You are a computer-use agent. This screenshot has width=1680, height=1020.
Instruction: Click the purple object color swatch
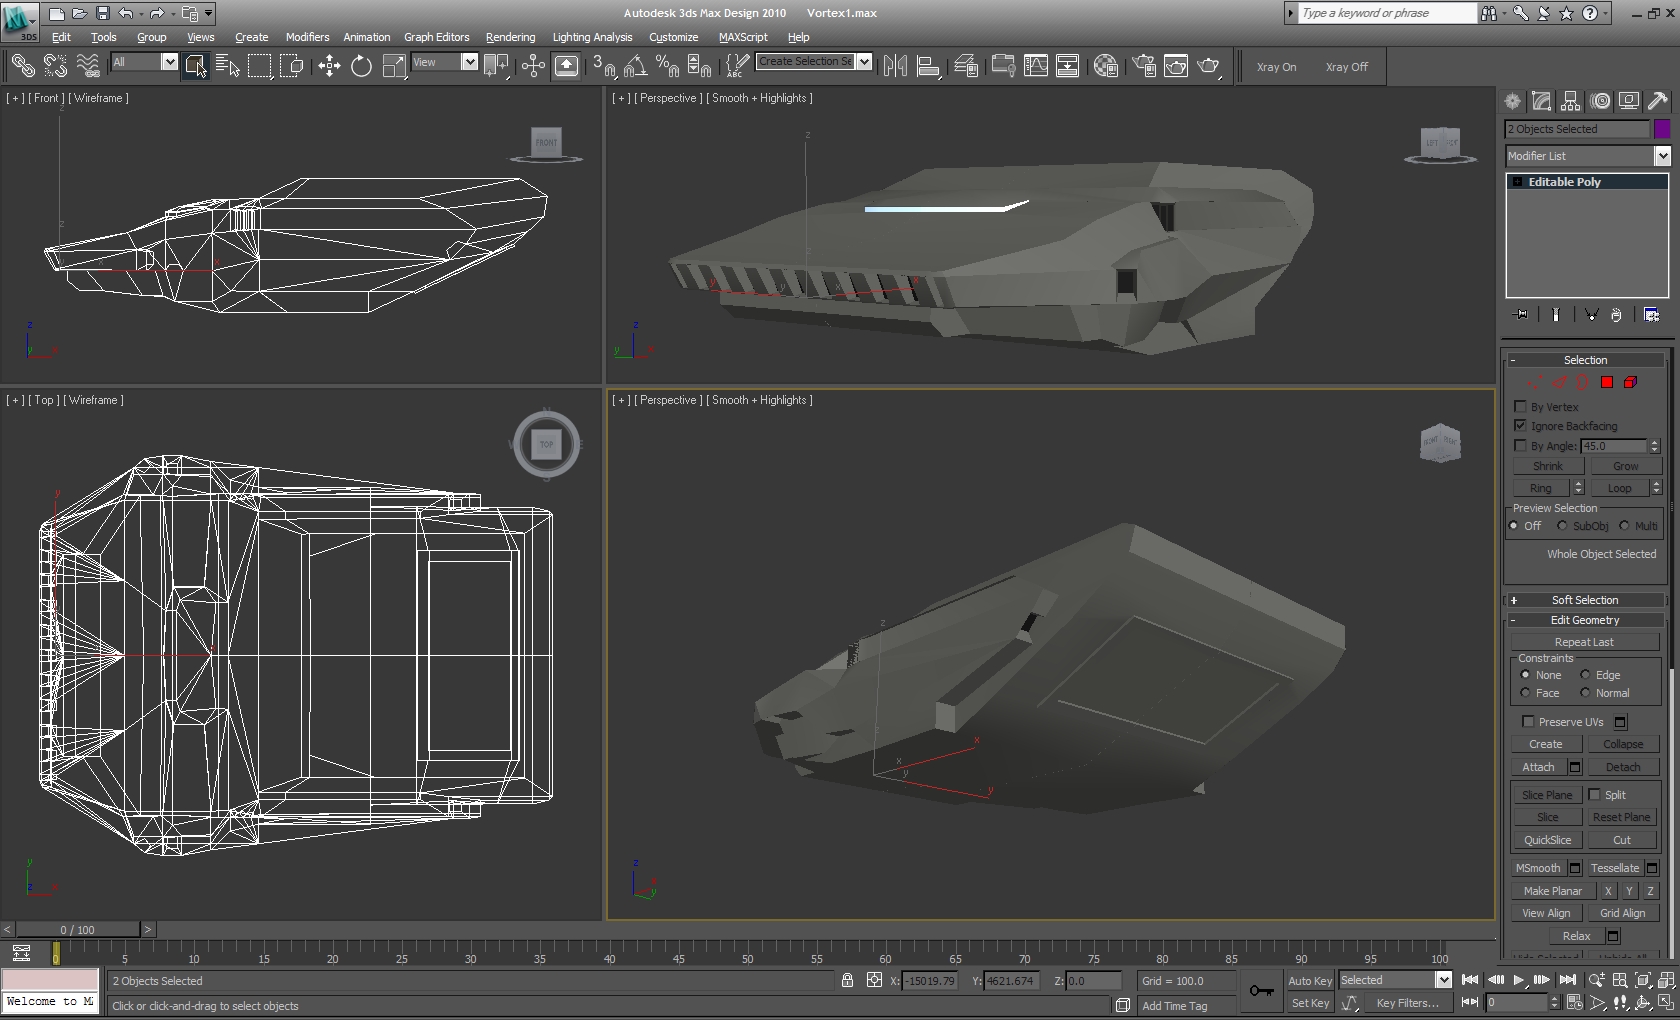(1662, 129)
